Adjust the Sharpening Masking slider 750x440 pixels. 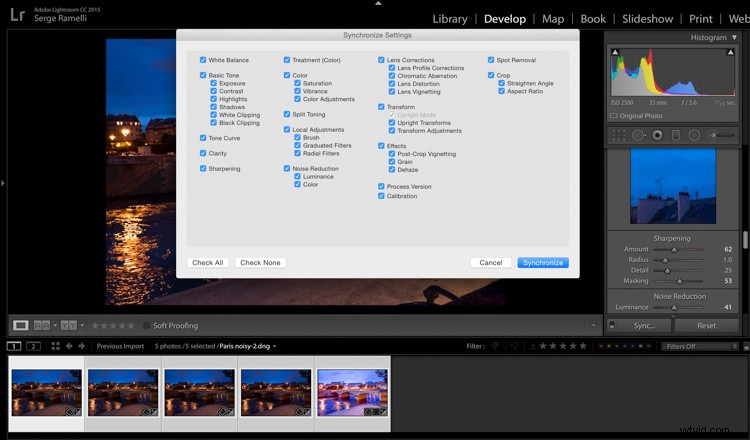672,282
